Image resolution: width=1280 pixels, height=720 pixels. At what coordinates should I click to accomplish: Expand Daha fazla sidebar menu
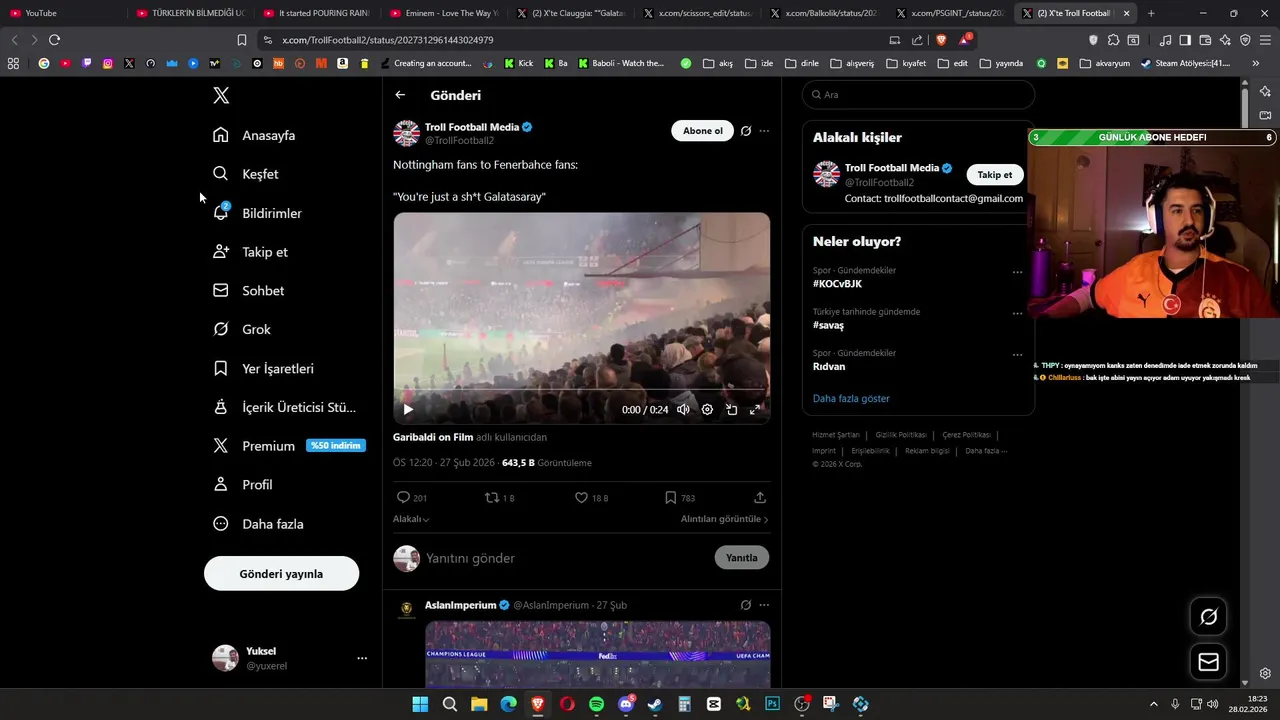pos(258,524)
